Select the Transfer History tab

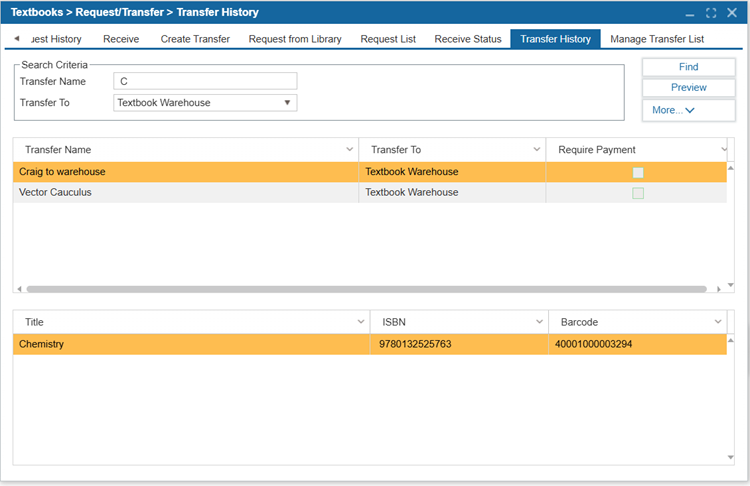tap(555, 39)
